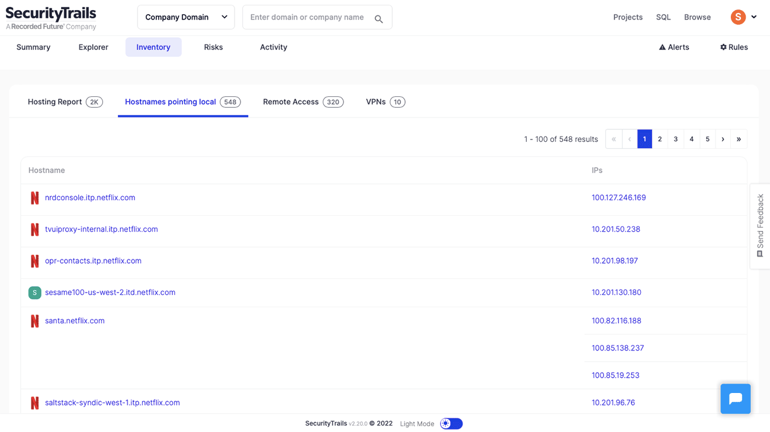Switch to the Explorer tab
The image size is (770, 432).
93,47
